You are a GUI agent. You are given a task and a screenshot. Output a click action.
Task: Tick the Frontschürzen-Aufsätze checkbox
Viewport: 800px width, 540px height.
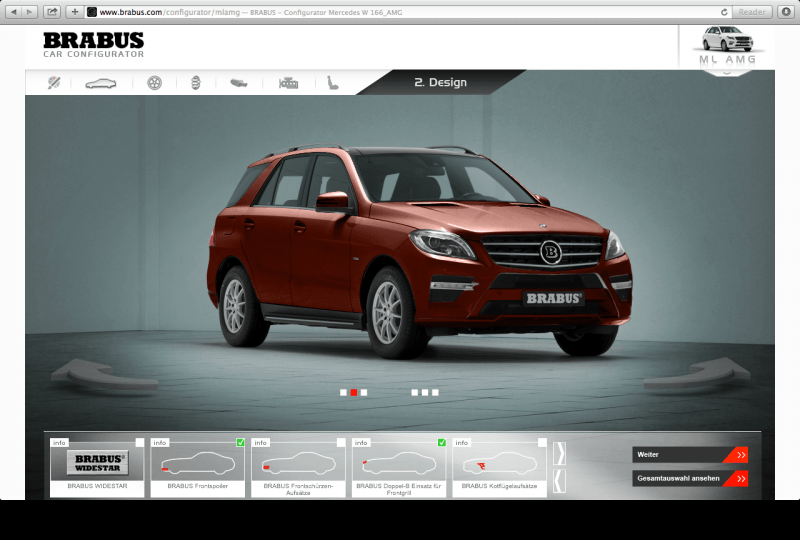341,443
